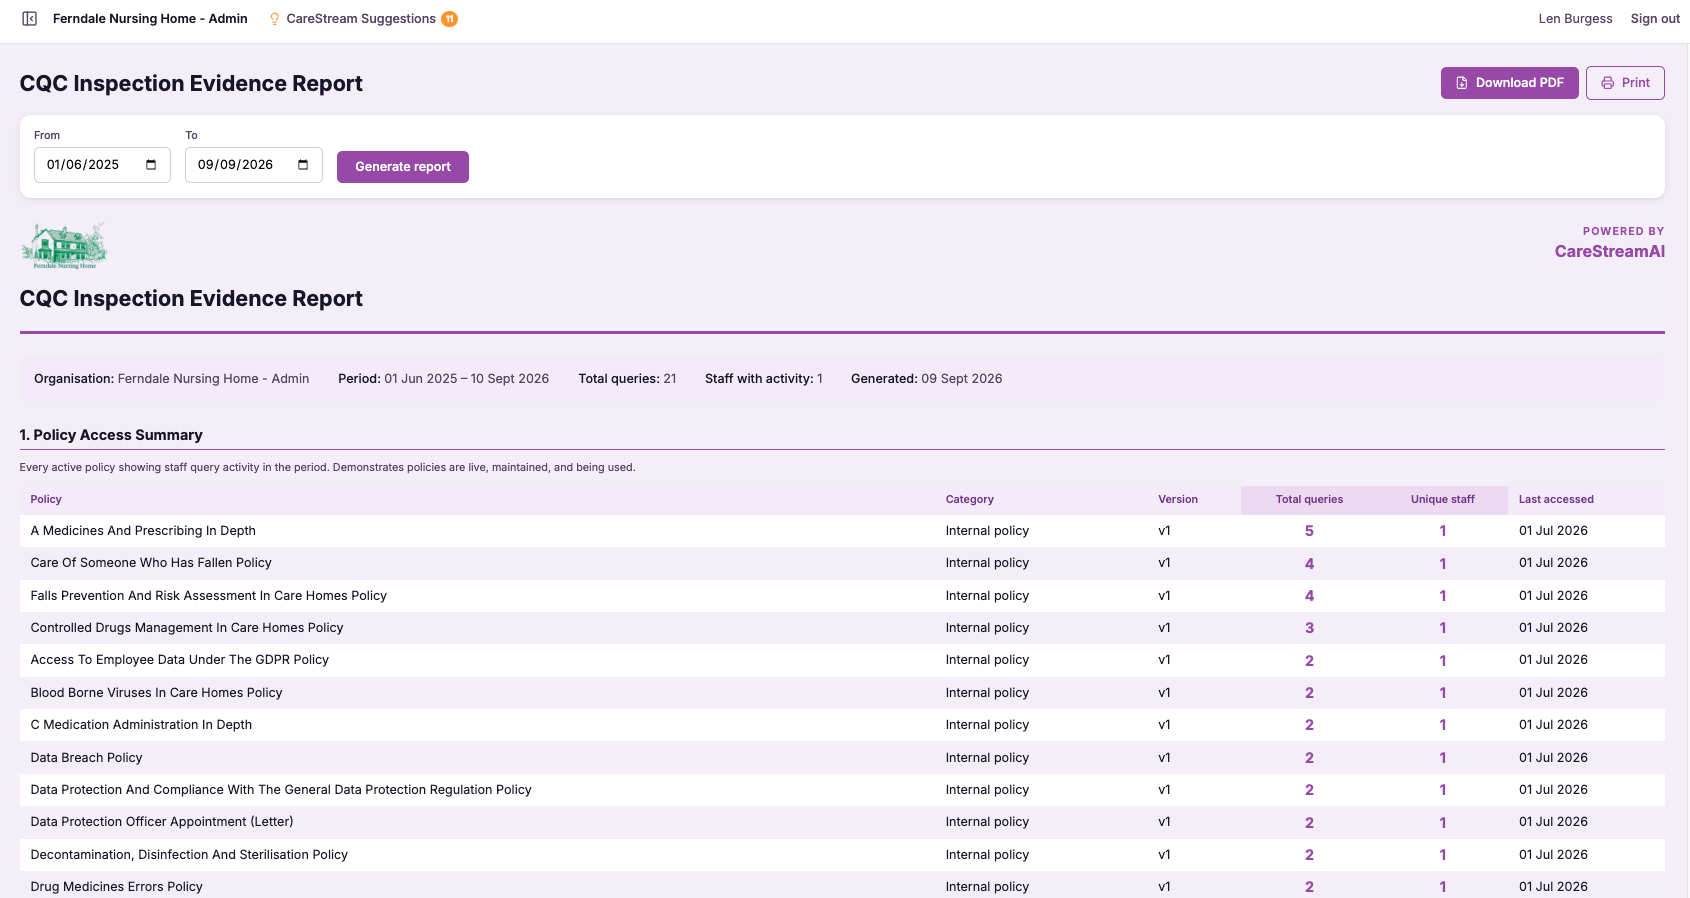Image resolution: width=1690 pixels, height=898 pixels.
Task: Click Staff with activity: 1 summary
Action: point(764,379)
